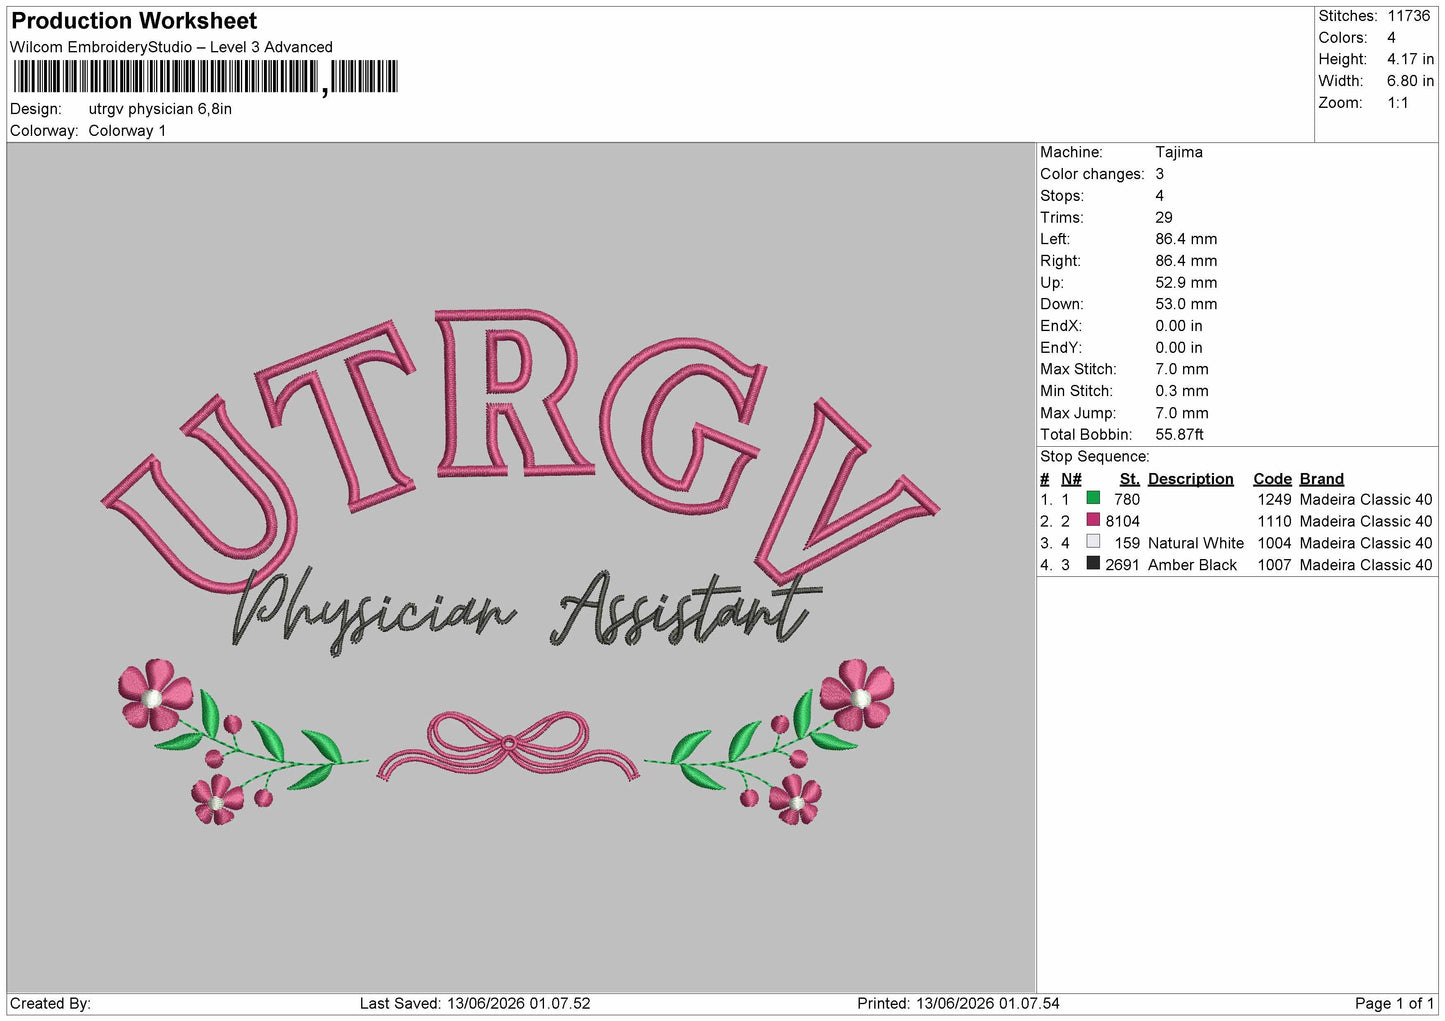
Task: Click the stitch count 2691
Action: (x=1122, y=565)
